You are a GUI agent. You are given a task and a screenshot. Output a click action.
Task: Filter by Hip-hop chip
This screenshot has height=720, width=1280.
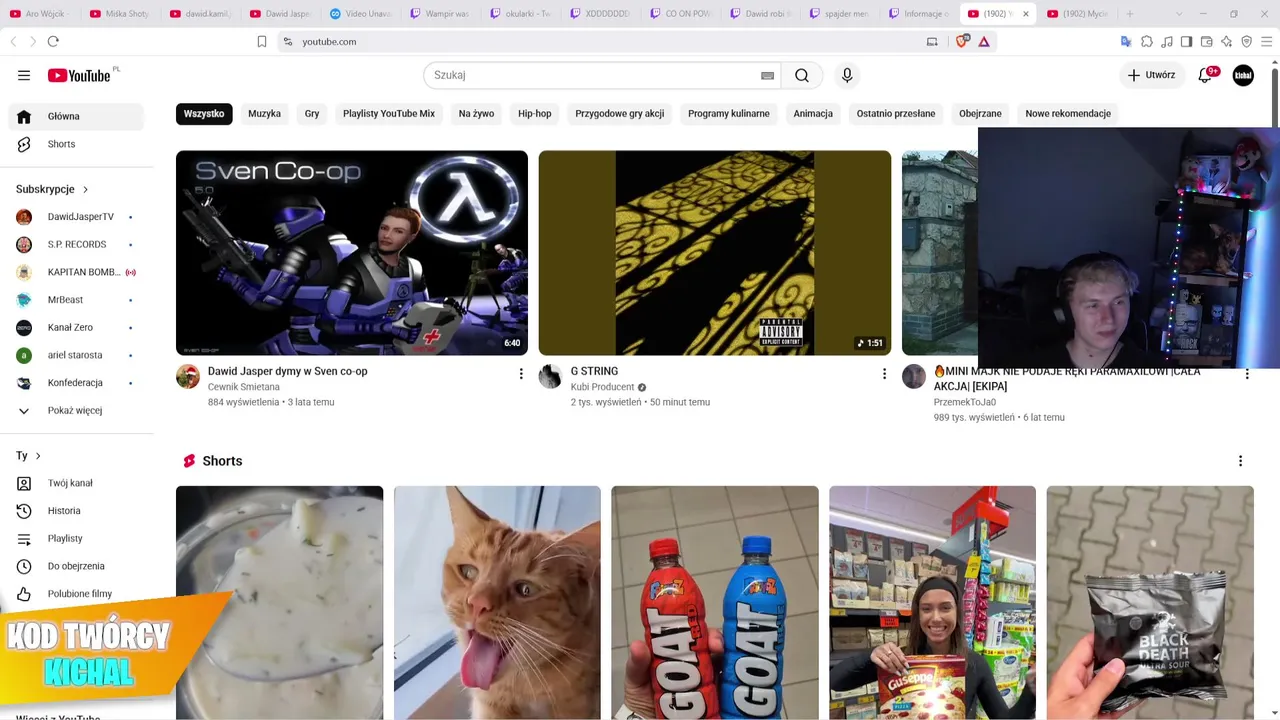(535, 114)
